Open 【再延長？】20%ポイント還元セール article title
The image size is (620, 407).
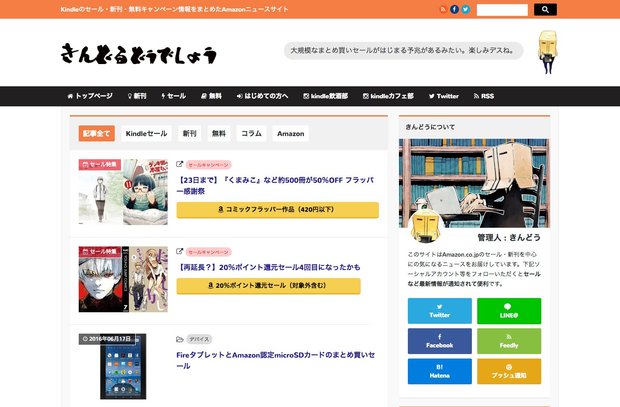point(268,267)
